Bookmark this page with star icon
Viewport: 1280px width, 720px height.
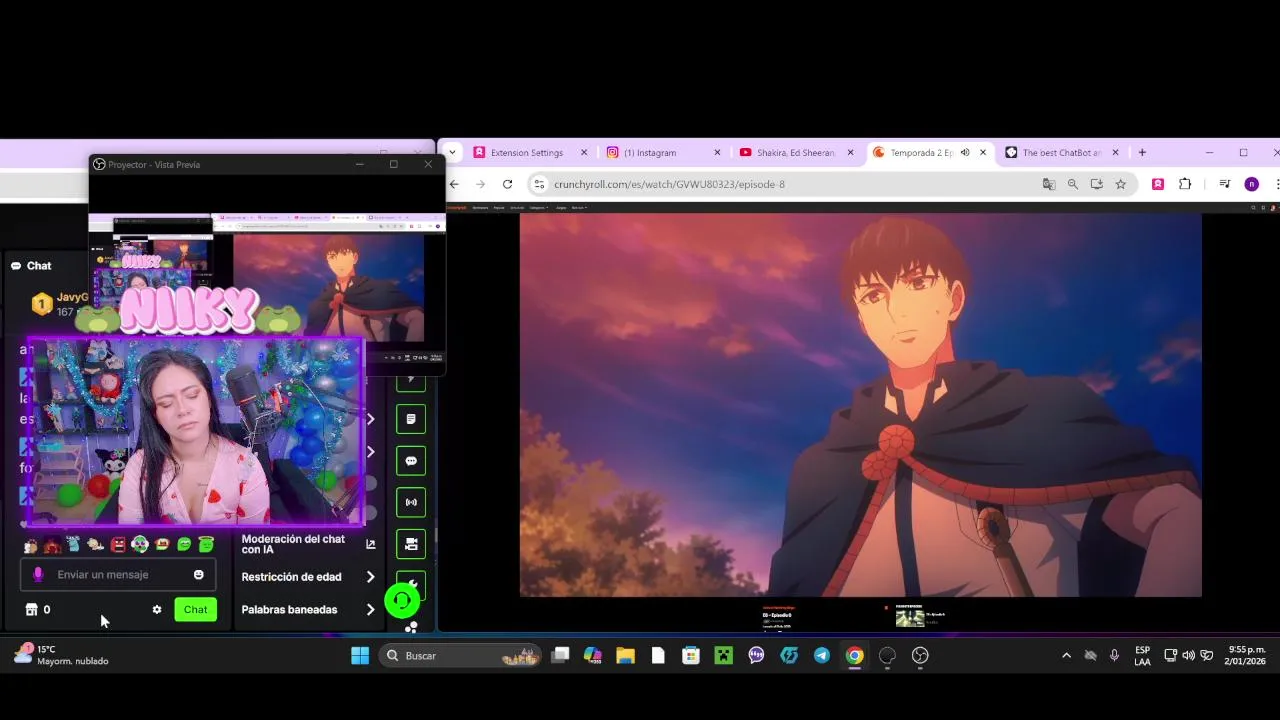pos(1121,184)
